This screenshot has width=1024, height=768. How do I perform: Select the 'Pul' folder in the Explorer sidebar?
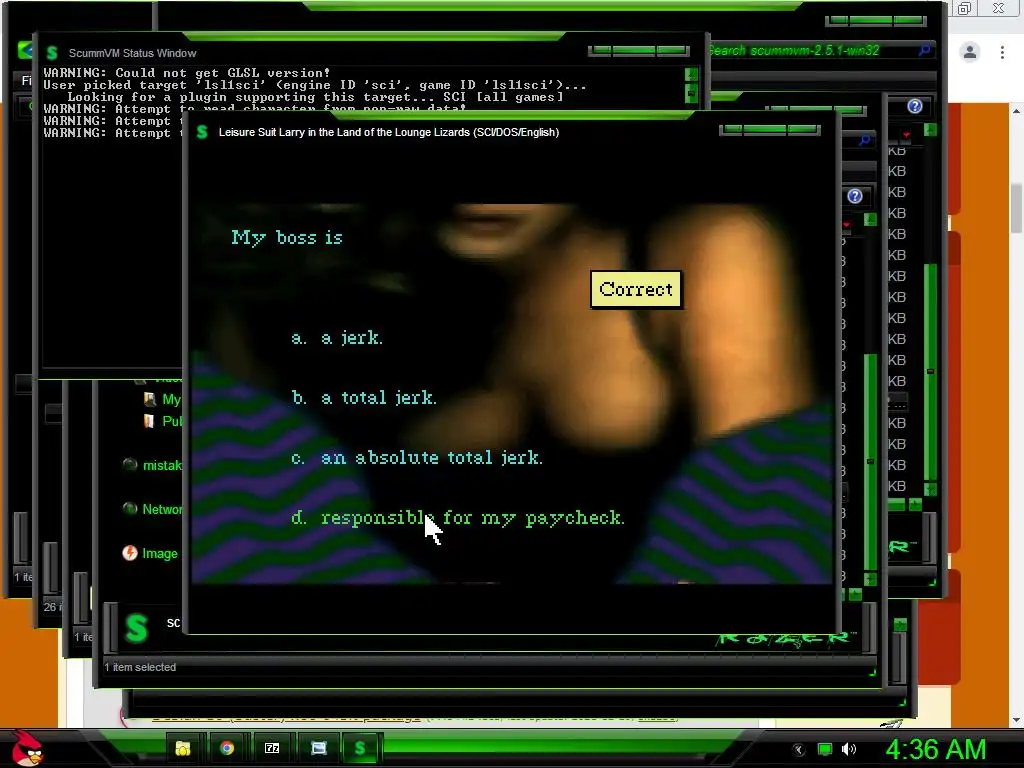tap(163, 421)
